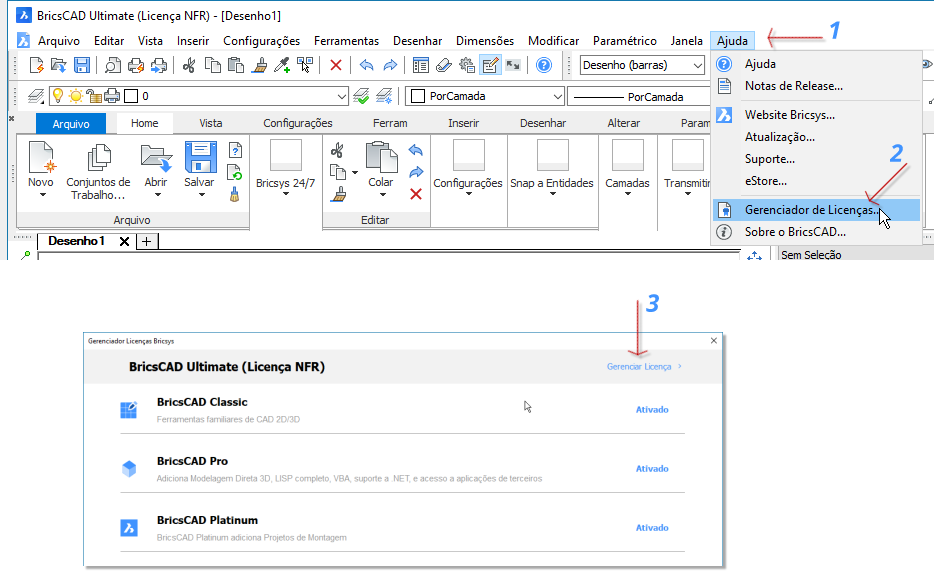Click the large Colar clipboard icon in ribbon
The image size is (934, 574).
click(381, 157)
